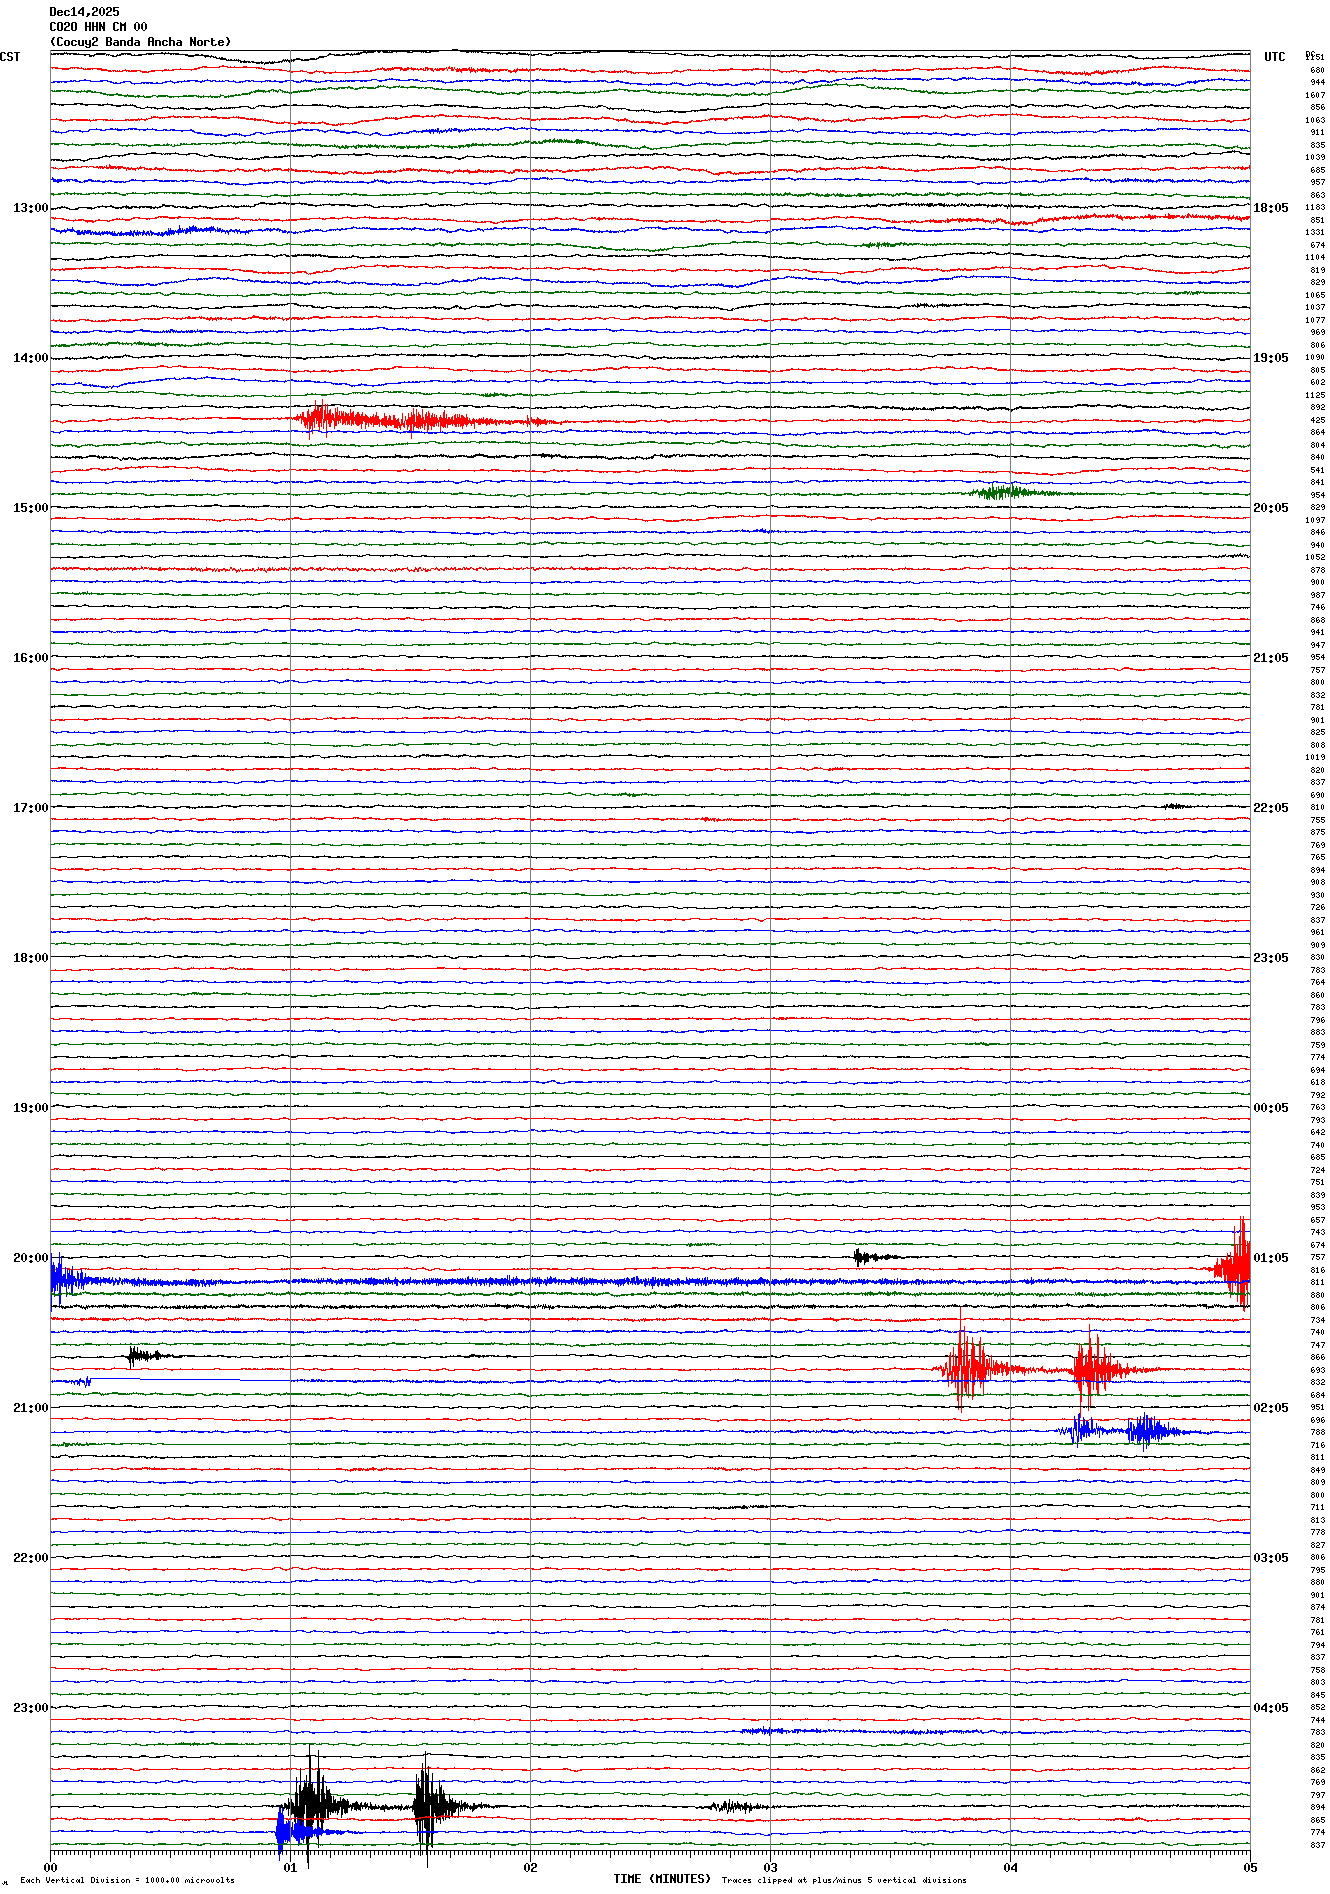Select the 18:05 UTC time marker
Viewport: 1330px width, 1894px height.
coord(1270,208)
